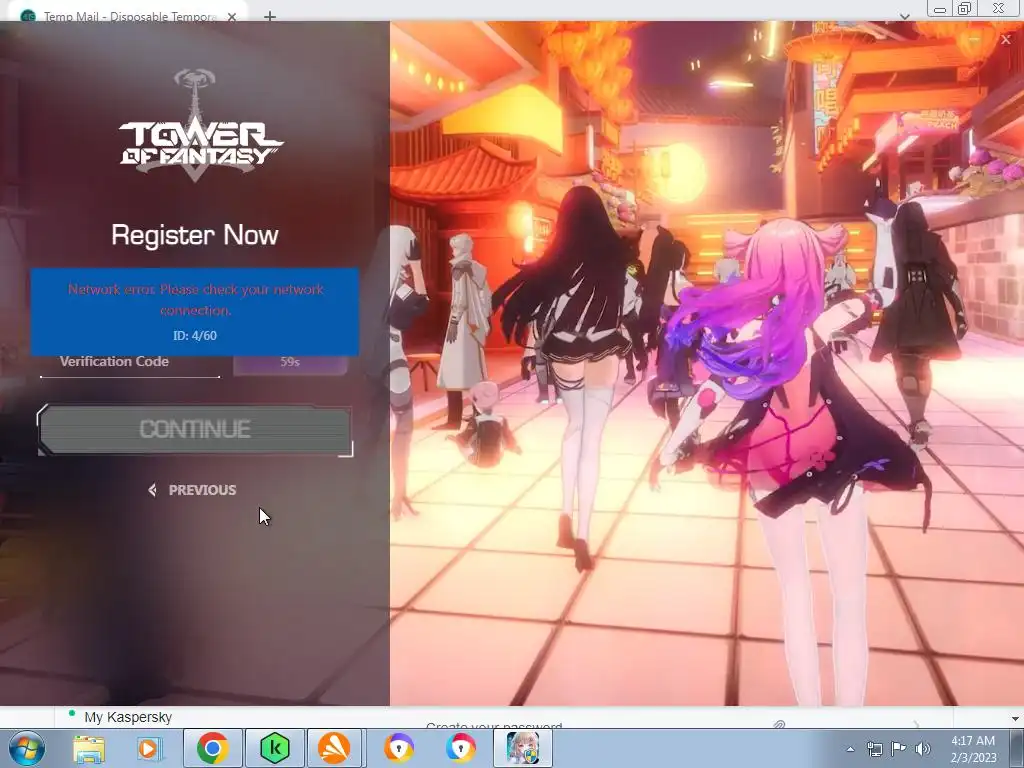Open Windows Explorer from the taskbar
Image resolution: width=1024 pixels, height=768 pixels.
pos(89,748)
